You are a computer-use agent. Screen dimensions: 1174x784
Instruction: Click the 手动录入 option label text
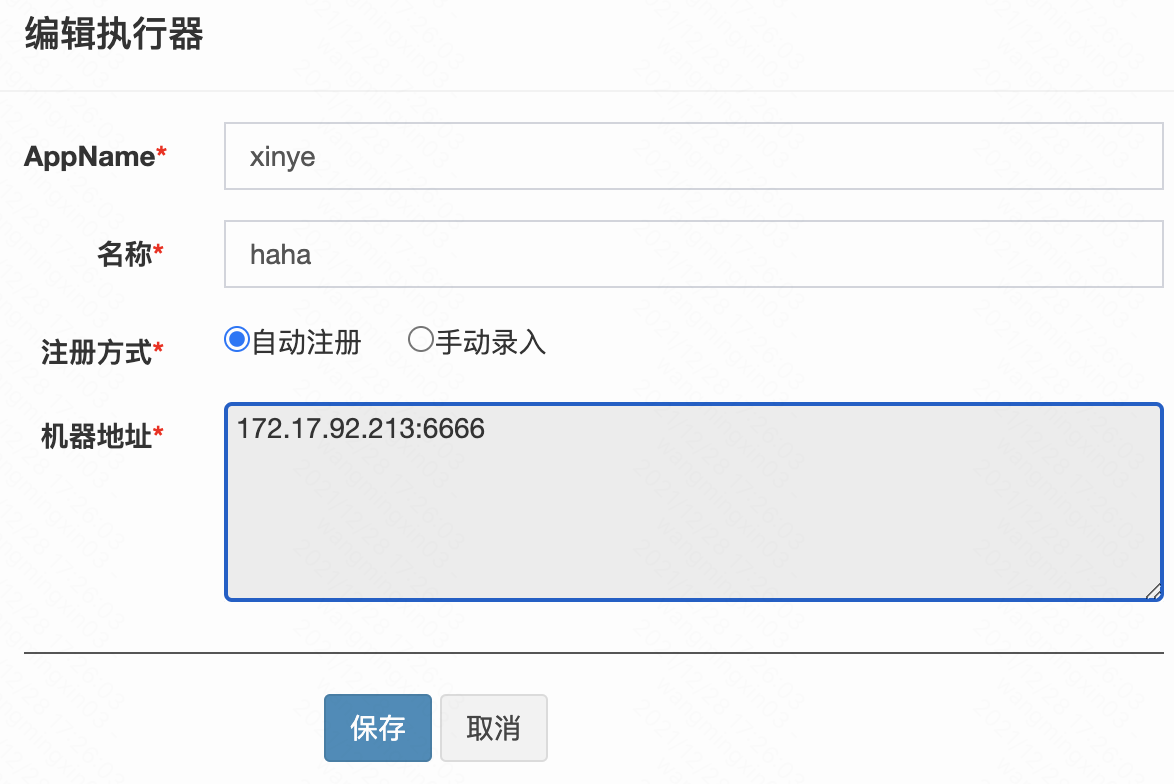[491, 343]
